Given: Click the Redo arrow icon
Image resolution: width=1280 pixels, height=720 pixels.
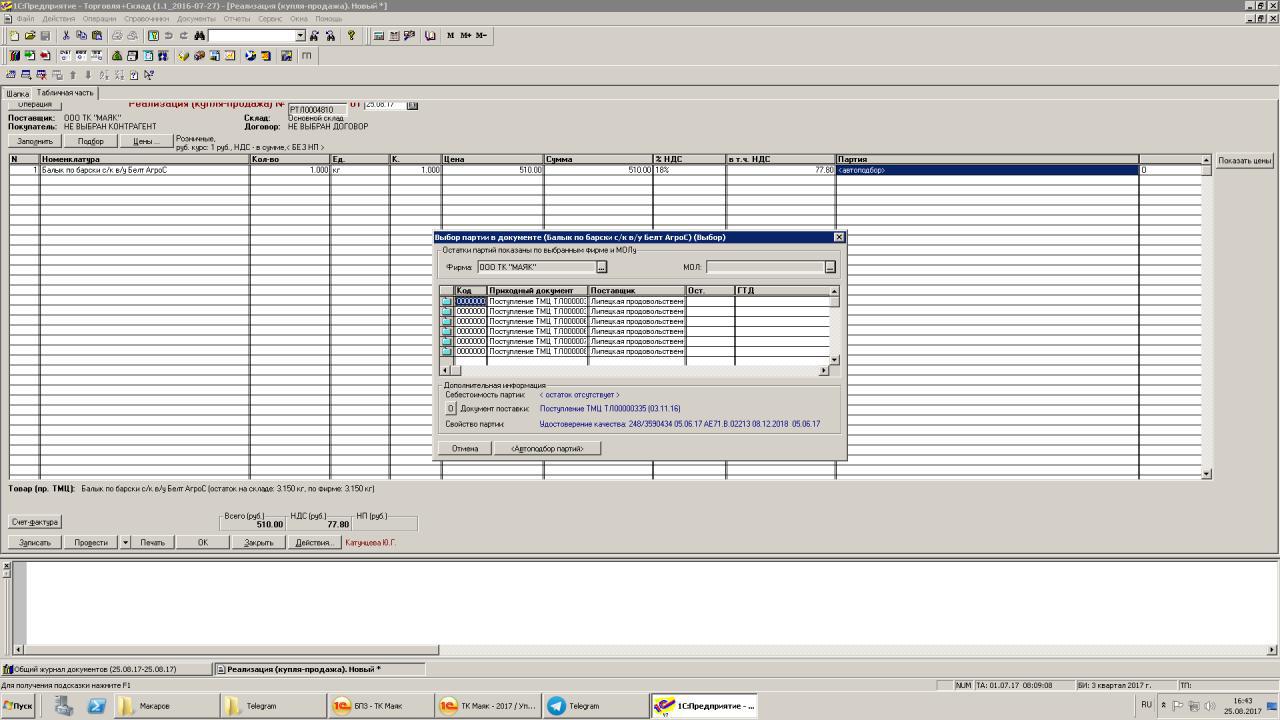Looking at the screenshot, I should pos(184,36).
